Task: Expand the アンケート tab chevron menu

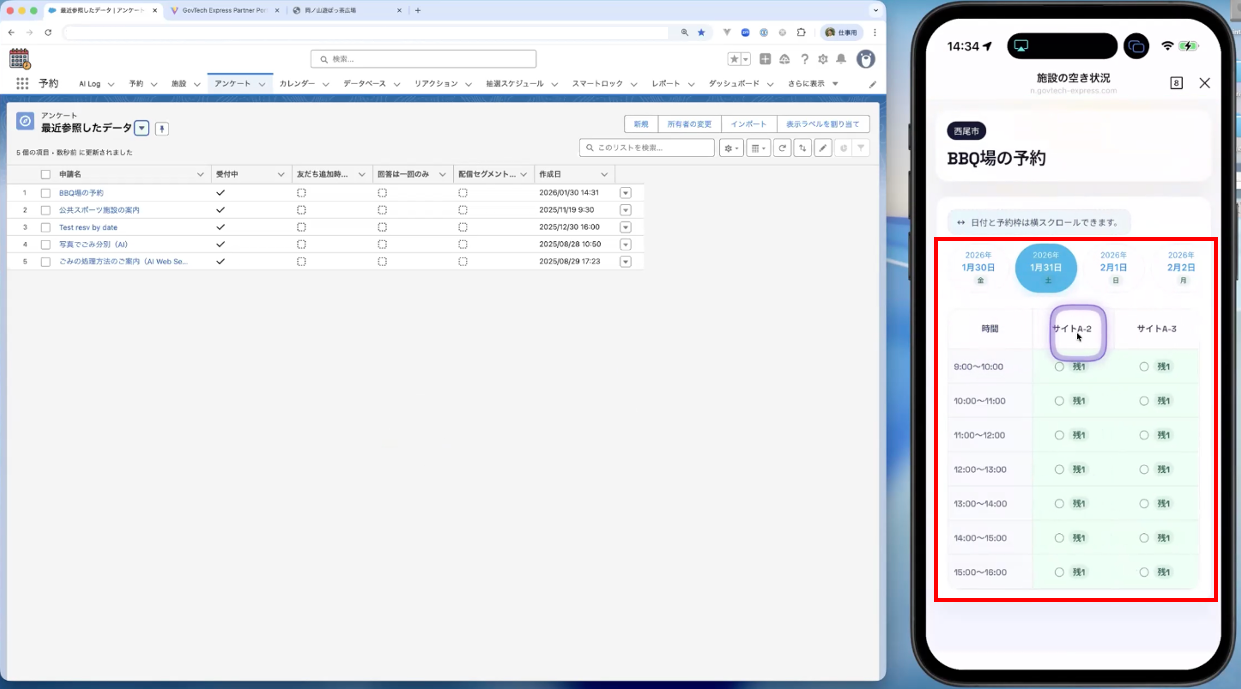Action: [262, 84]
